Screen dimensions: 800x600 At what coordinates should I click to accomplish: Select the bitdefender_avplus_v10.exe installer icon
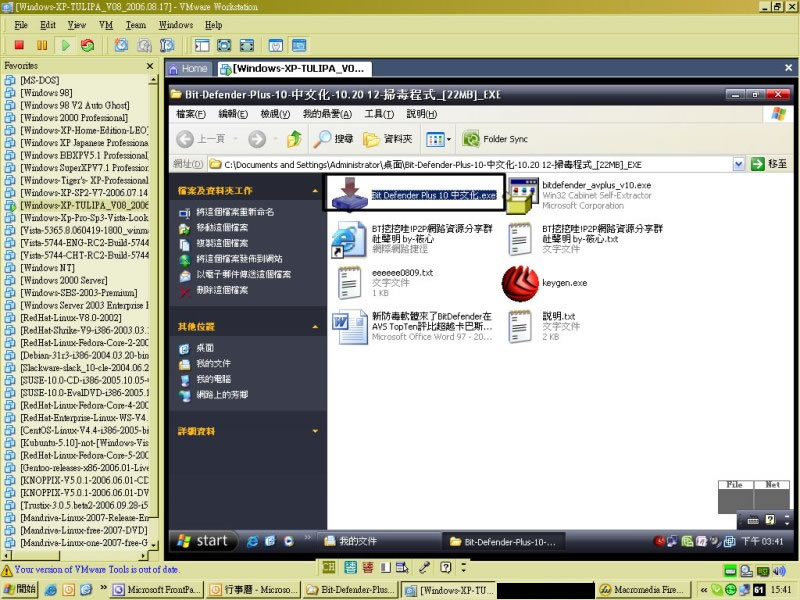point(523,196)
